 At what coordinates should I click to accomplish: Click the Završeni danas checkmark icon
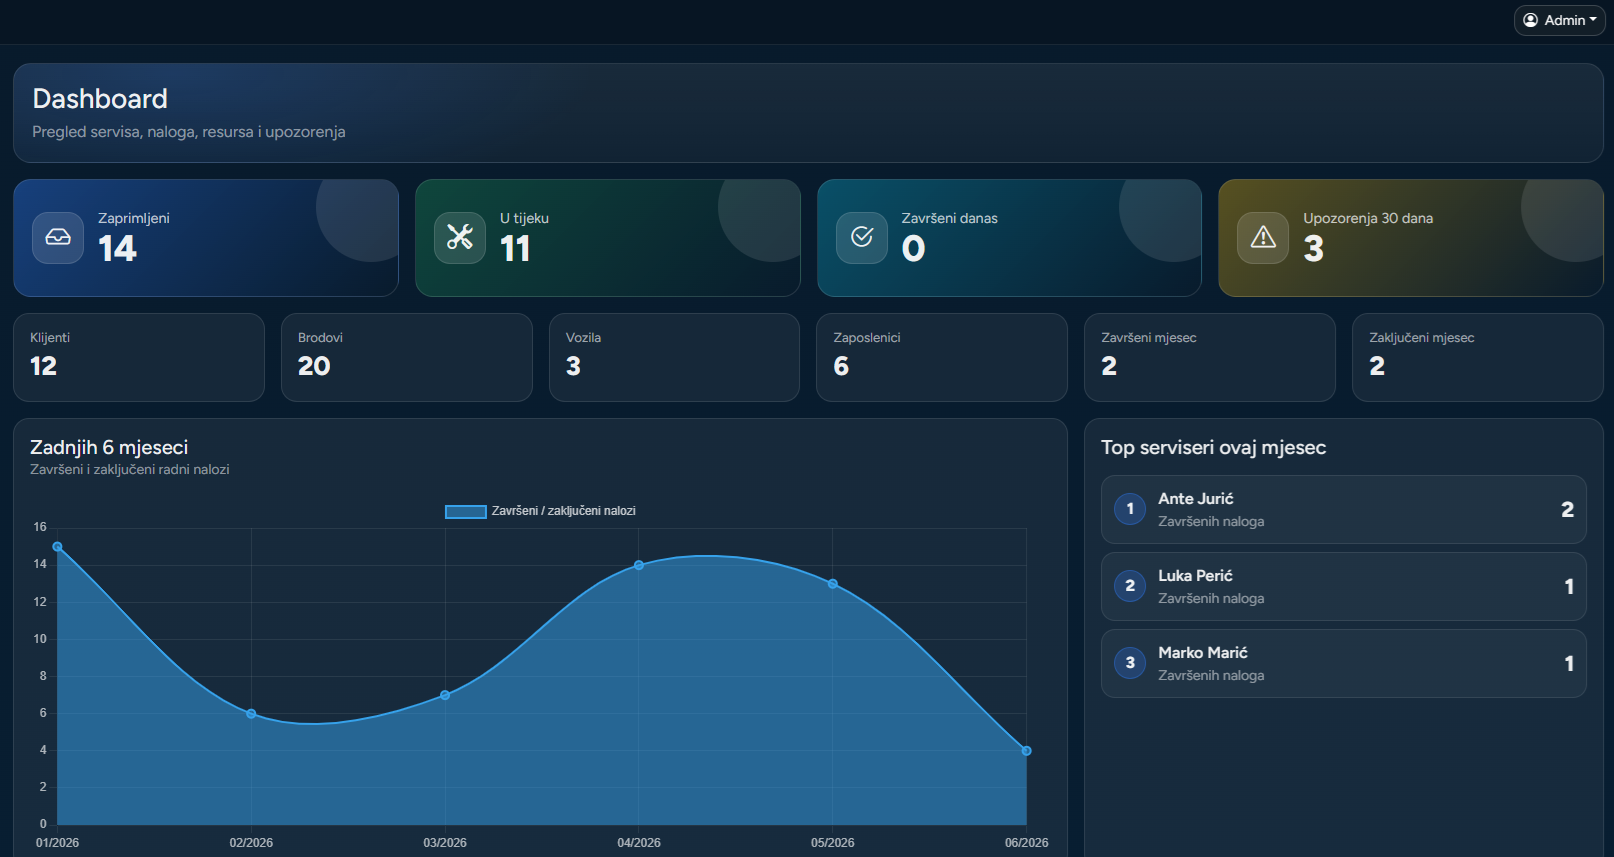click(x=862, y=238)
